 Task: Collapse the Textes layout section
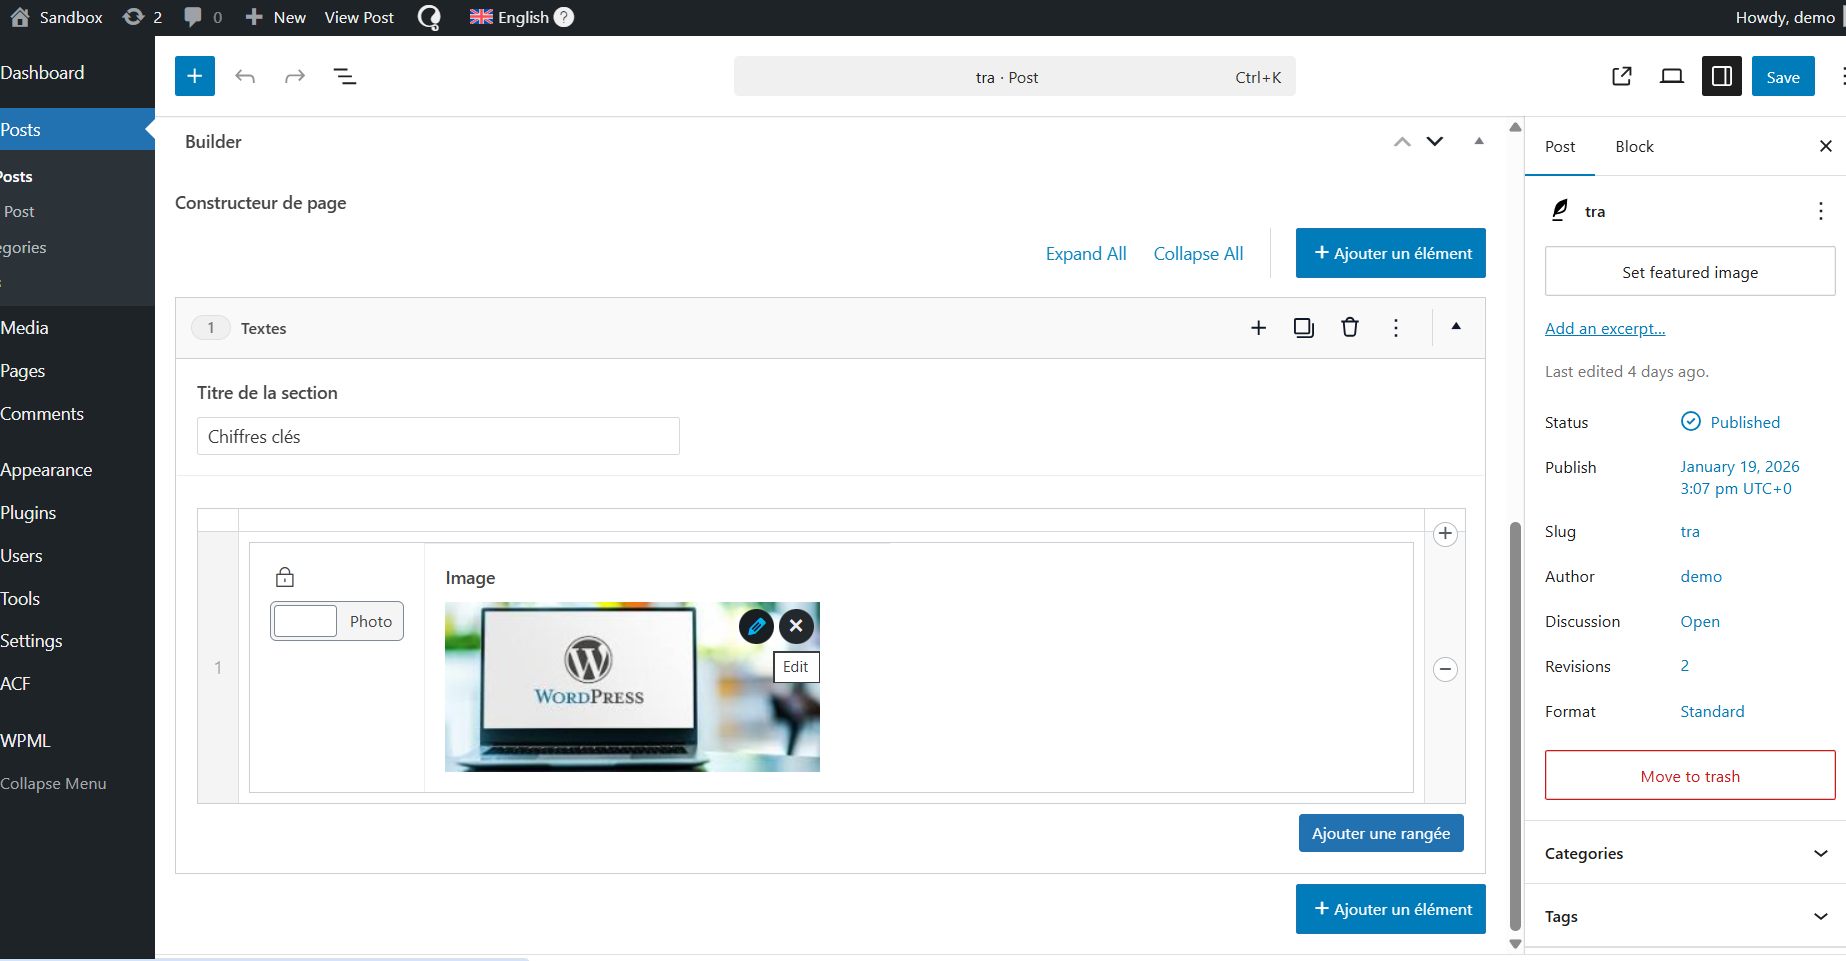pyautogui.click(x=1456, y=327)
